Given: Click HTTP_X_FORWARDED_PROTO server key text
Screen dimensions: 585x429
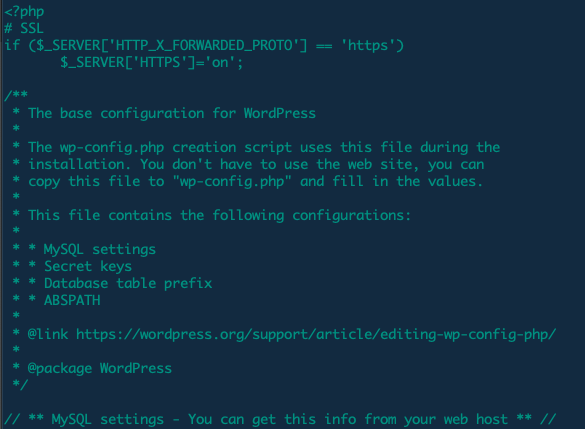Looking at the screenshot, I should tap(206, 46).
